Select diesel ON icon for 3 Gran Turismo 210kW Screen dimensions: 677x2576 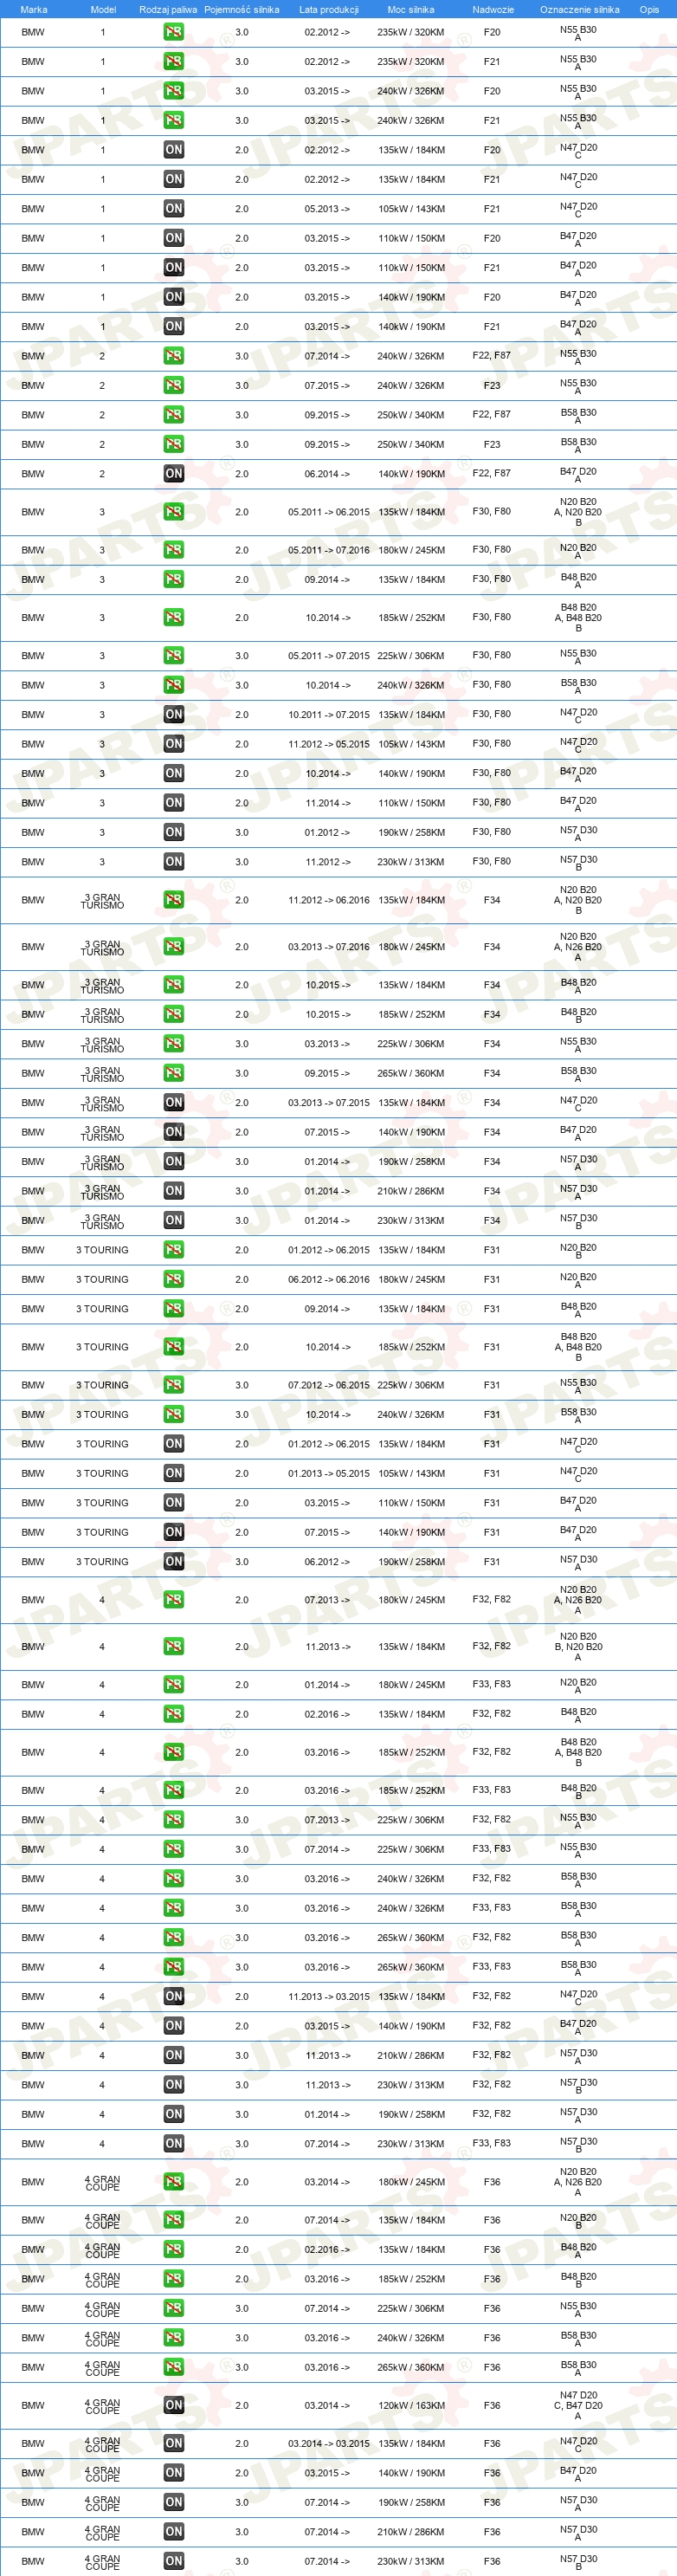pyautogui.click(x=173, y=1191)
